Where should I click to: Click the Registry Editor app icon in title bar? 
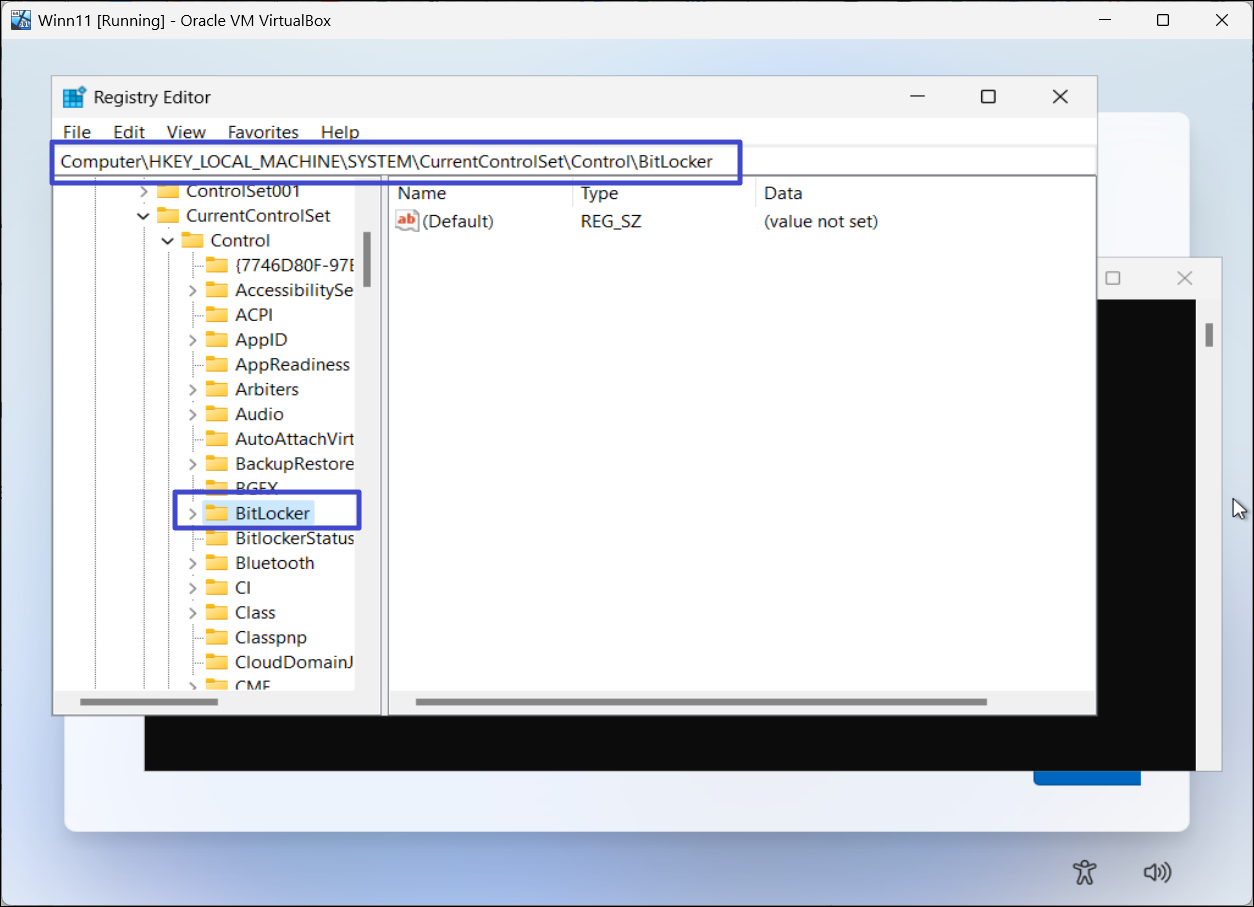(x=74, y=97)
